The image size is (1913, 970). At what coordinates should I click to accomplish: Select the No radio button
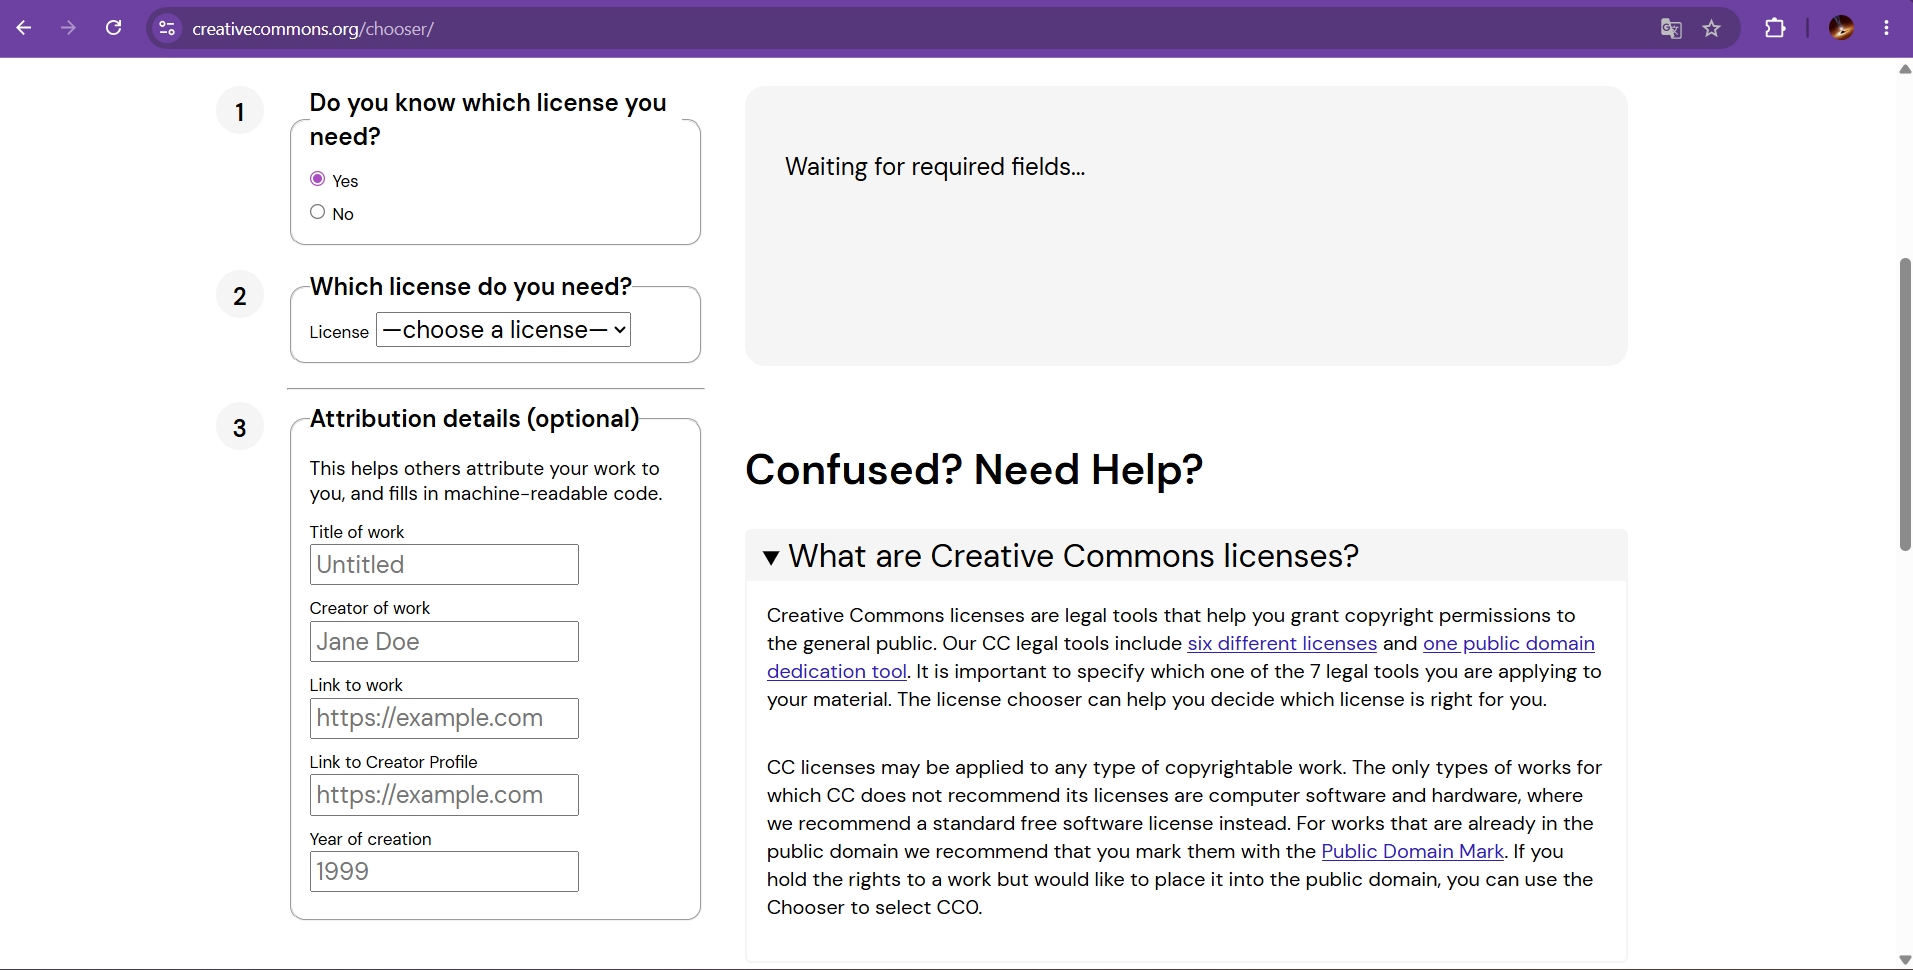coord(318,212)
